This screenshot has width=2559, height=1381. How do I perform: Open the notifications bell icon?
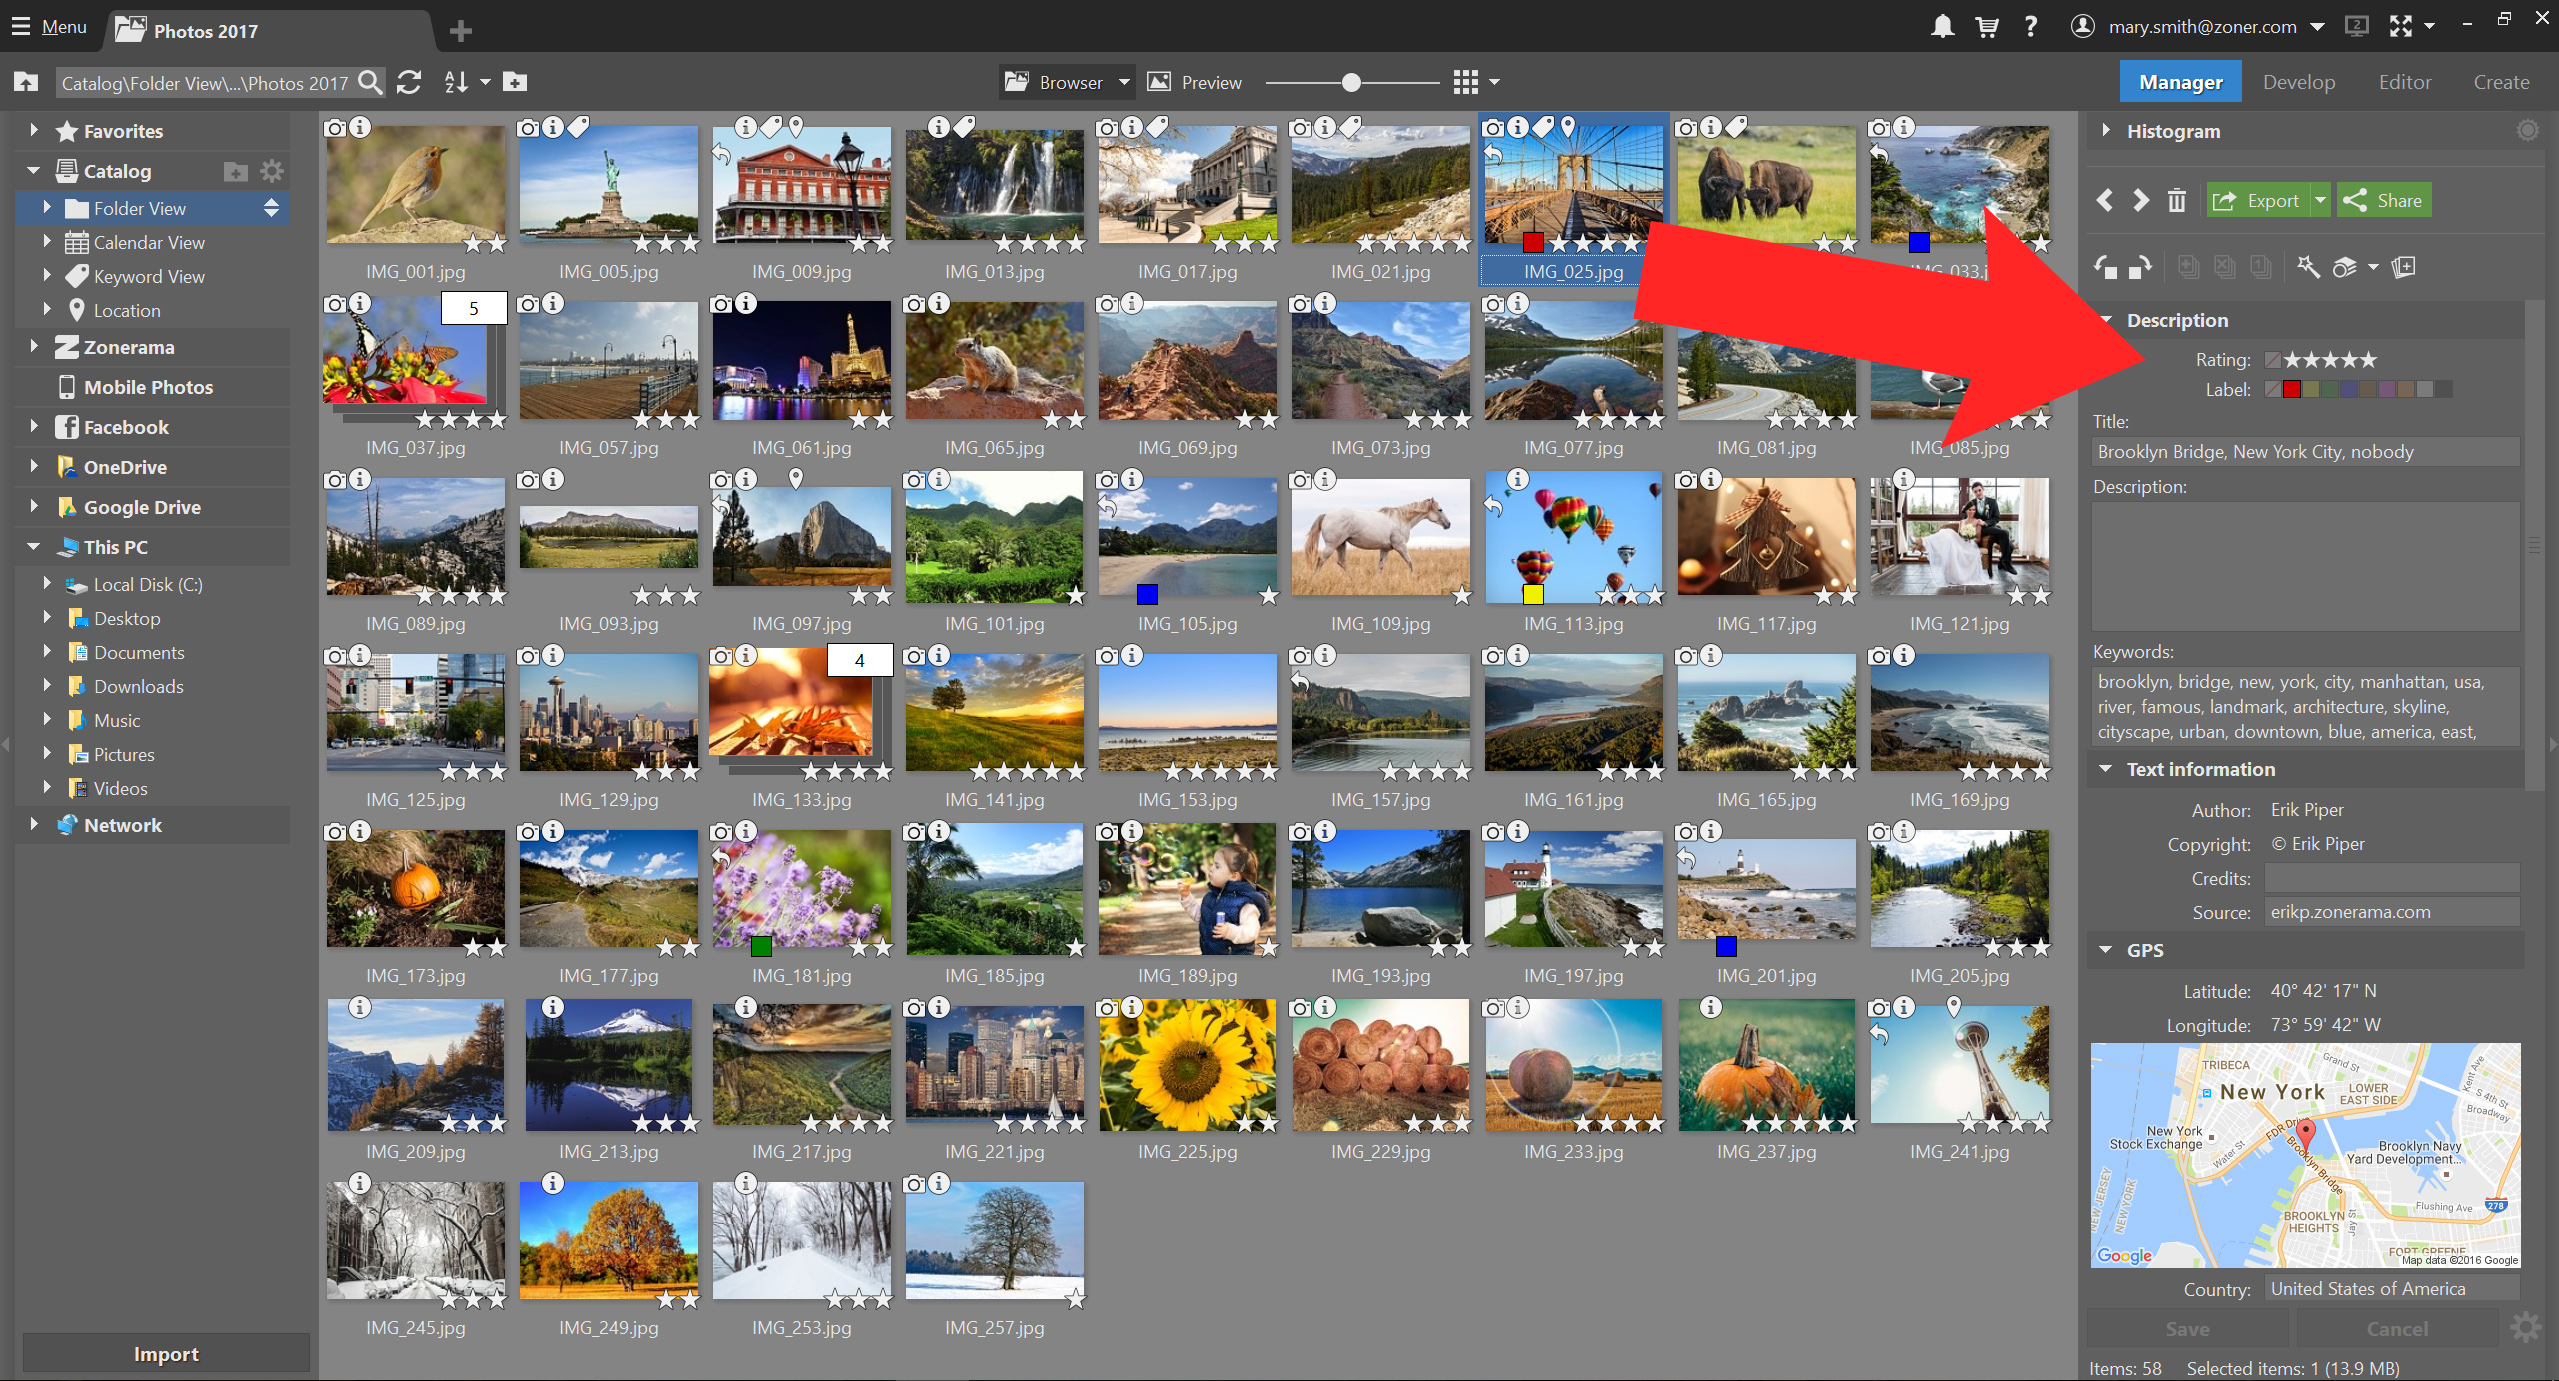point(1942,26)
